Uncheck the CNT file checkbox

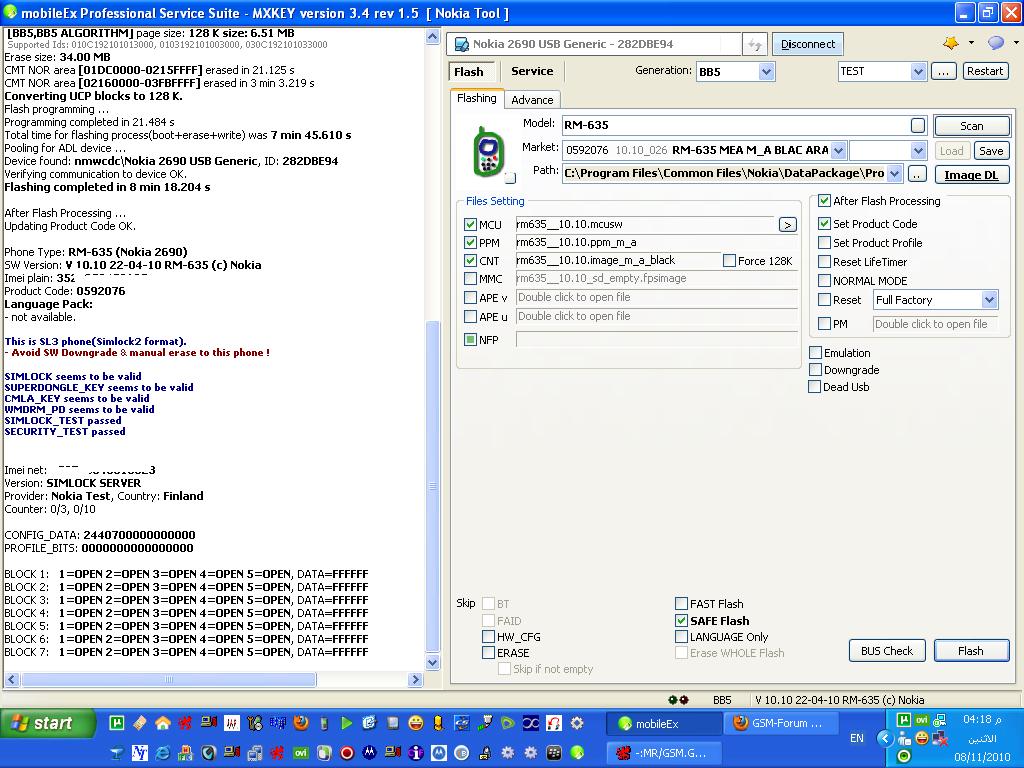tap(470, 261)
